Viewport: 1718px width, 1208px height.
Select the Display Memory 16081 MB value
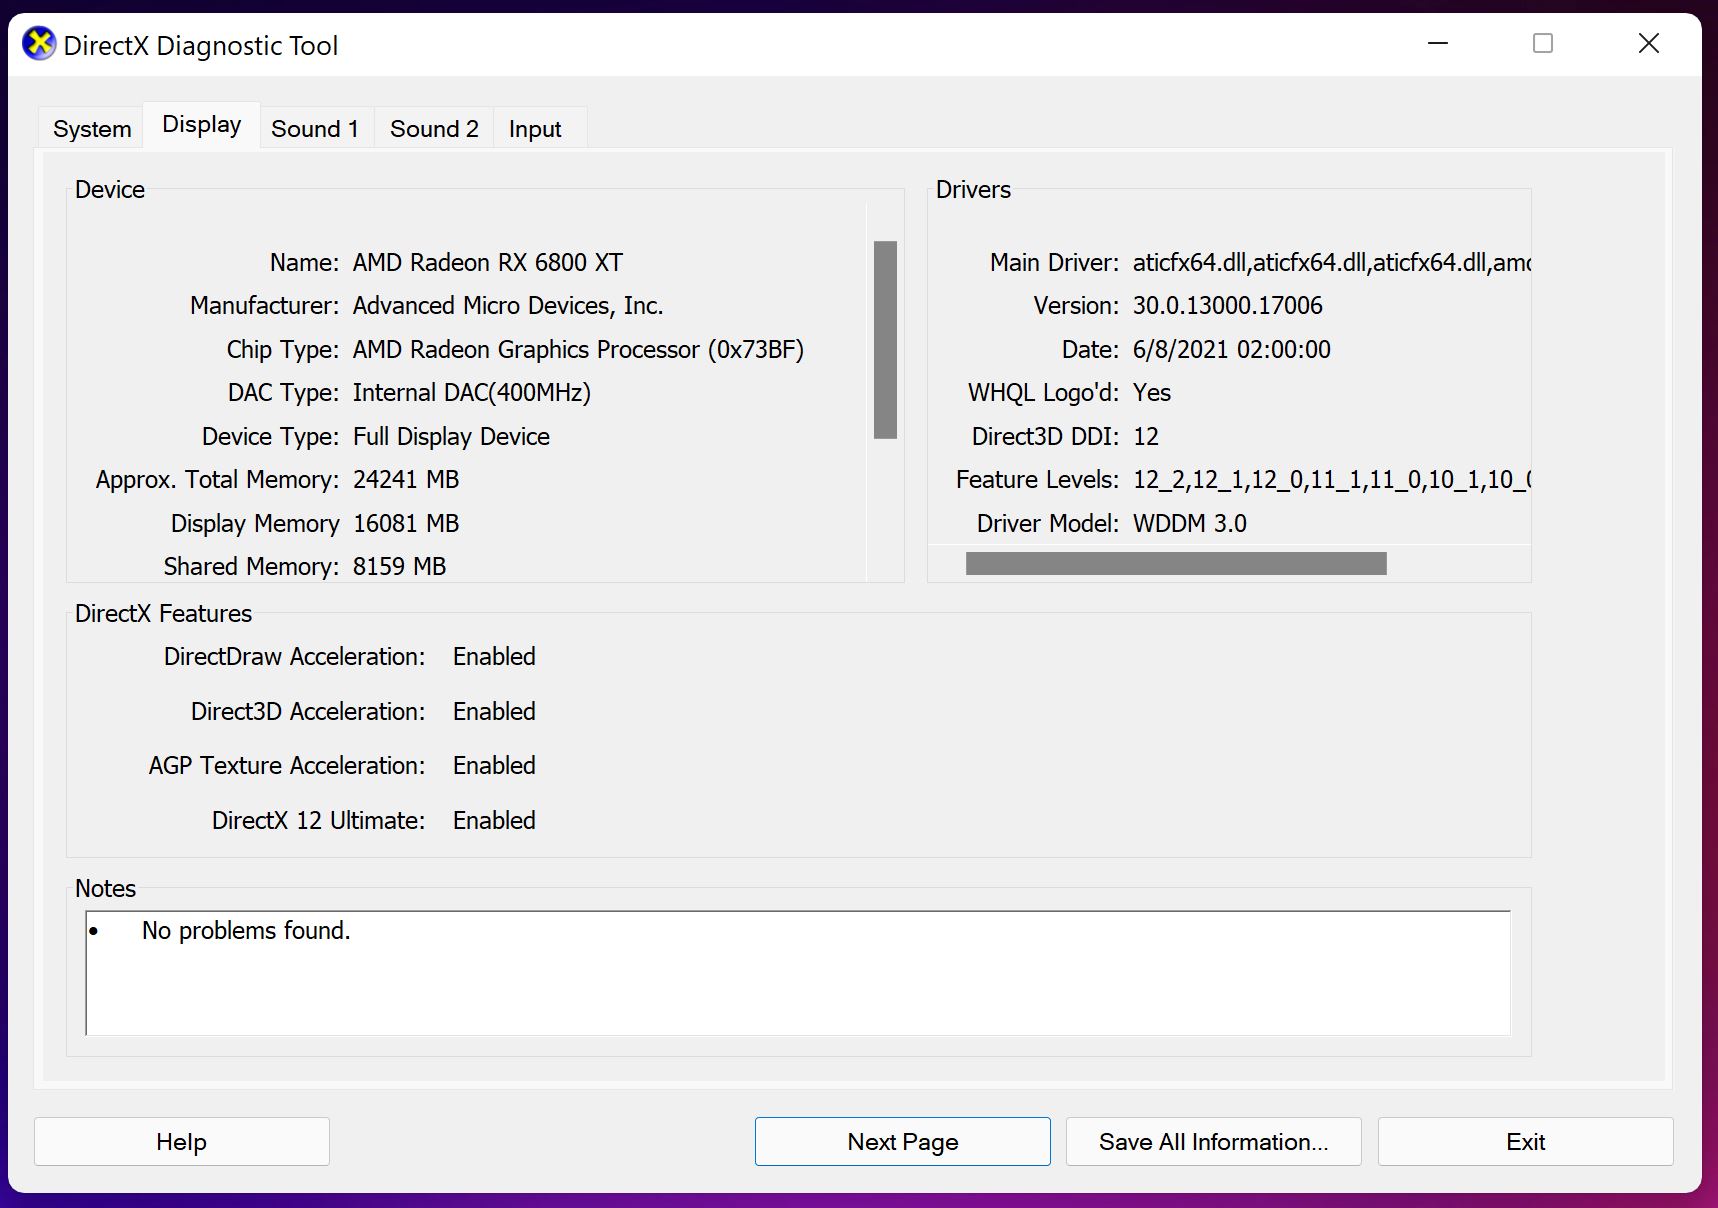405,523
